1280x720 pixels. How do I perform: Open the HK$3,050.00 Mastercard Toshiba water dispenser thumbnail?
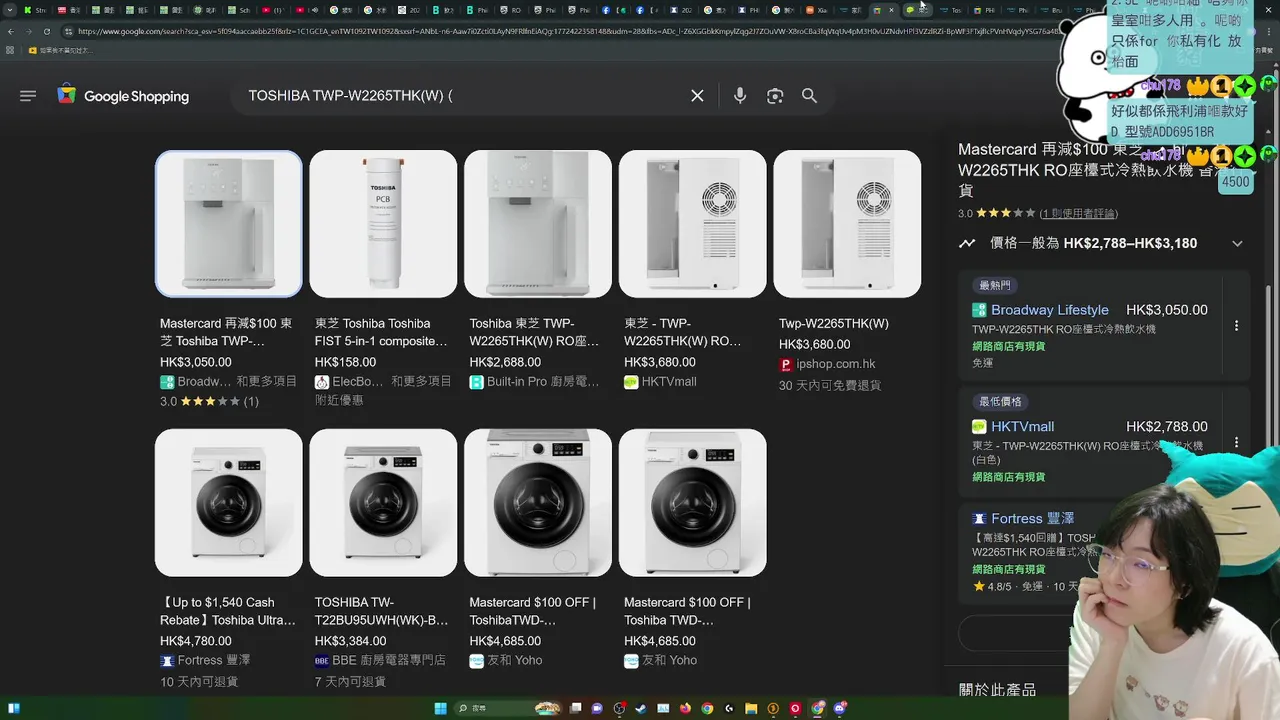click(x=229, y=224)
